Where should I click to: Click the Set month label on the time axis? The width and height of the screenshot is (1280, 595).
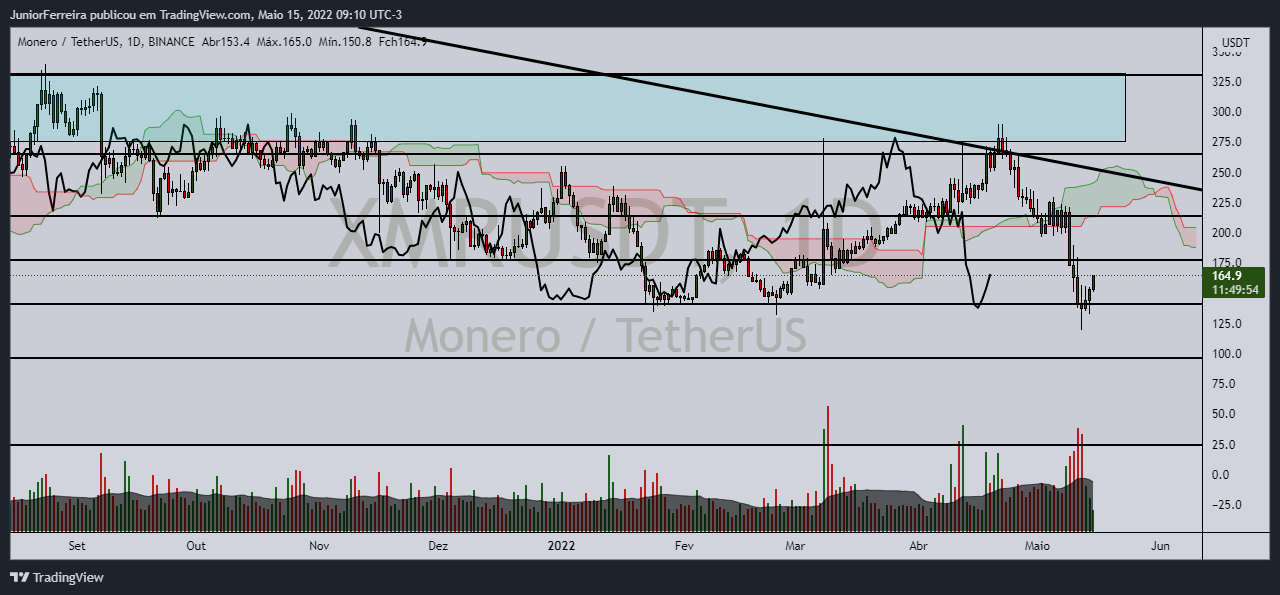click(x=77, y=546)
